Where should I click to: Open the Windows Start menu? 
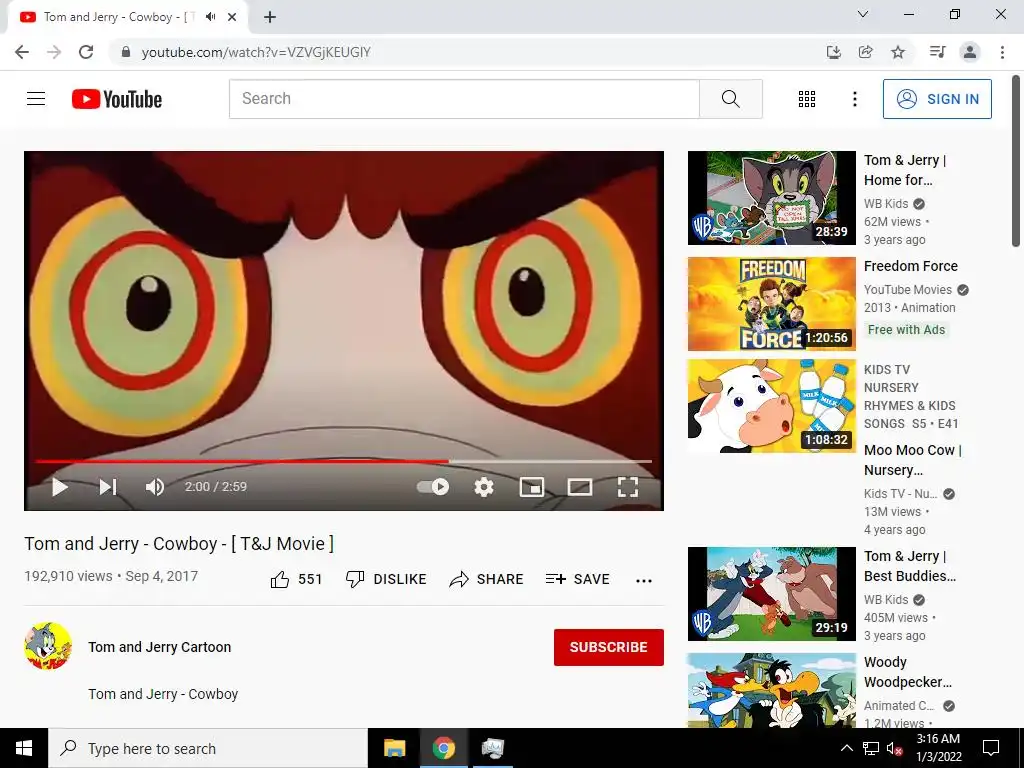point(24,748)
